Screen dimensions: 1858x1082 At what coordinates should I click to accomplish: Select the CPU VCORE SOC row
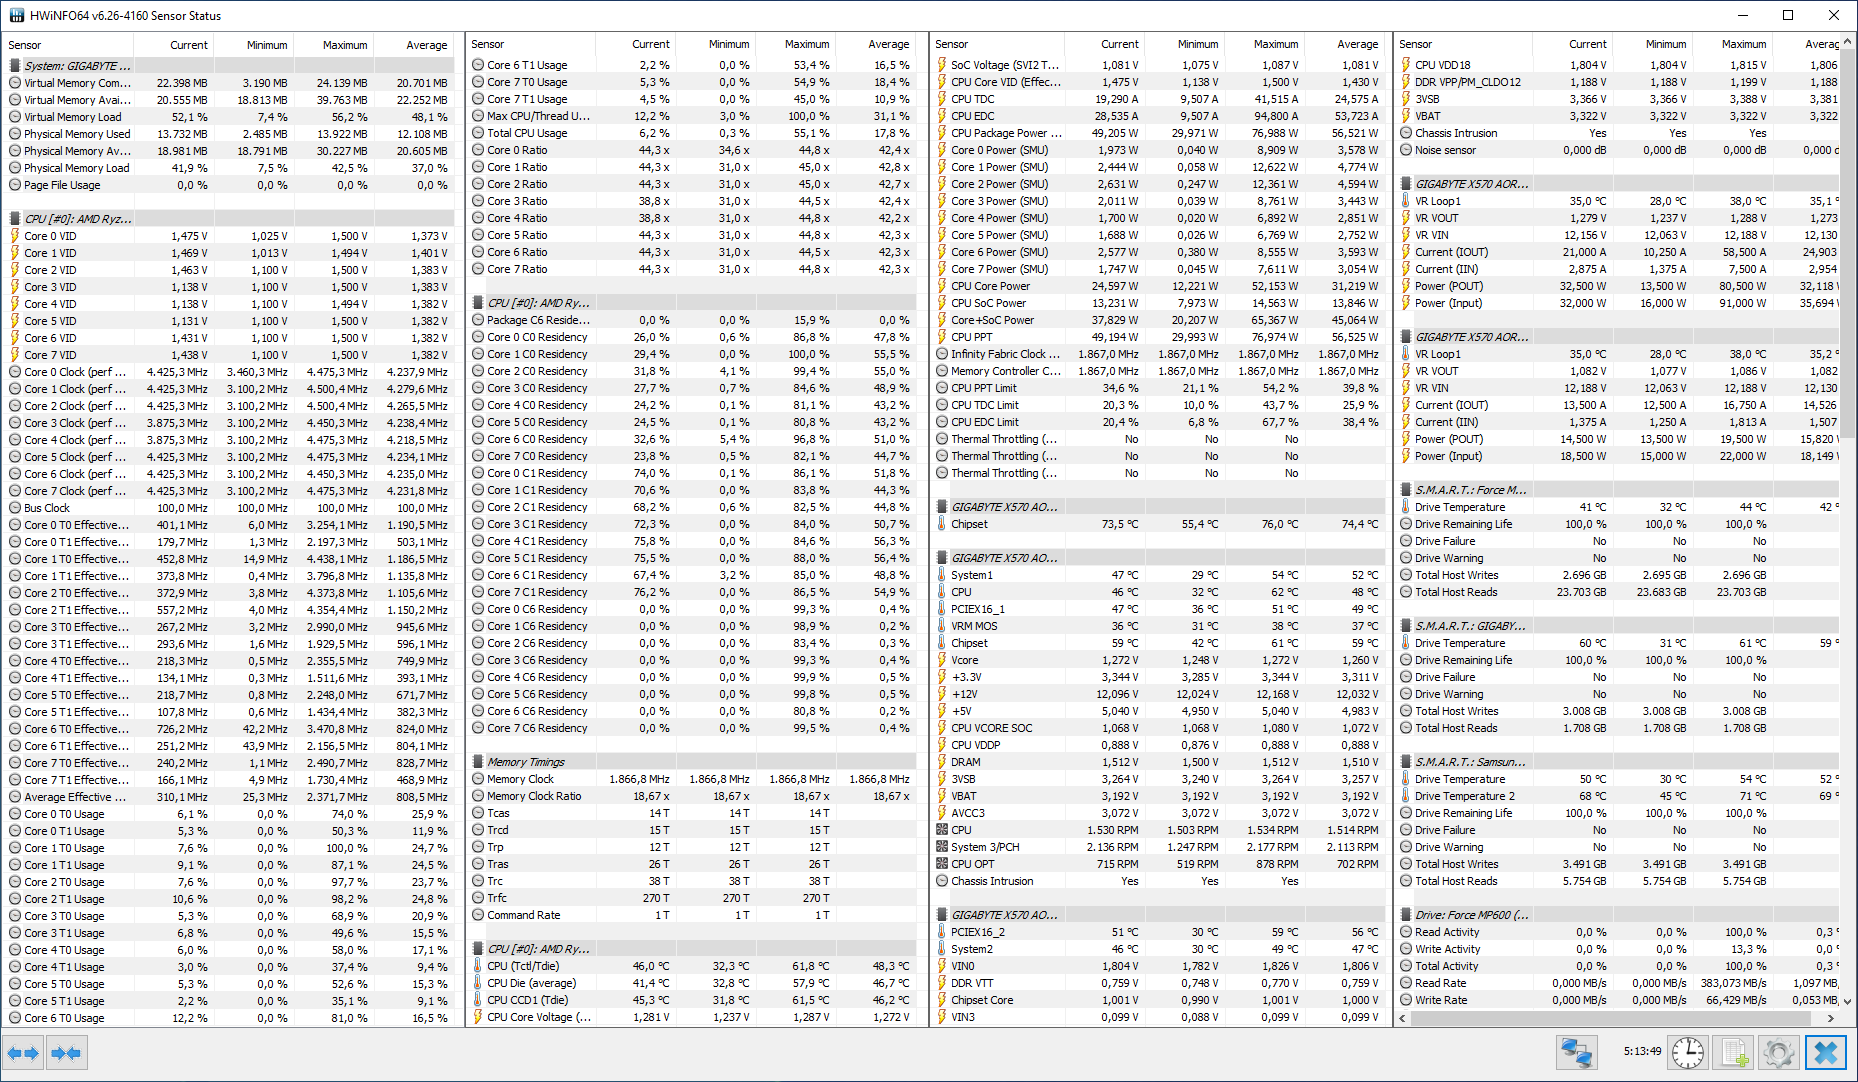tap(1158, 728)
